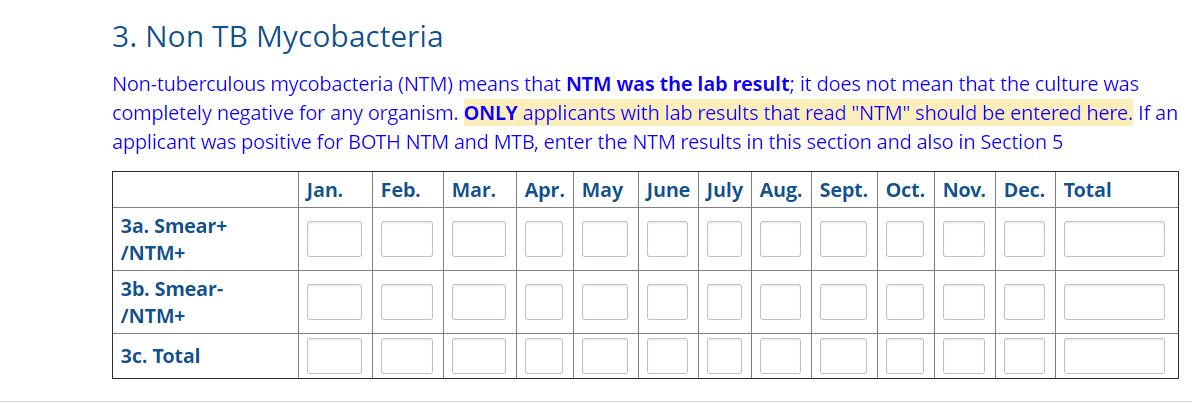The image size is (1192, 404).
Task: Click the 3b Smear-/NTM+ February input
Action: (407, 302)
